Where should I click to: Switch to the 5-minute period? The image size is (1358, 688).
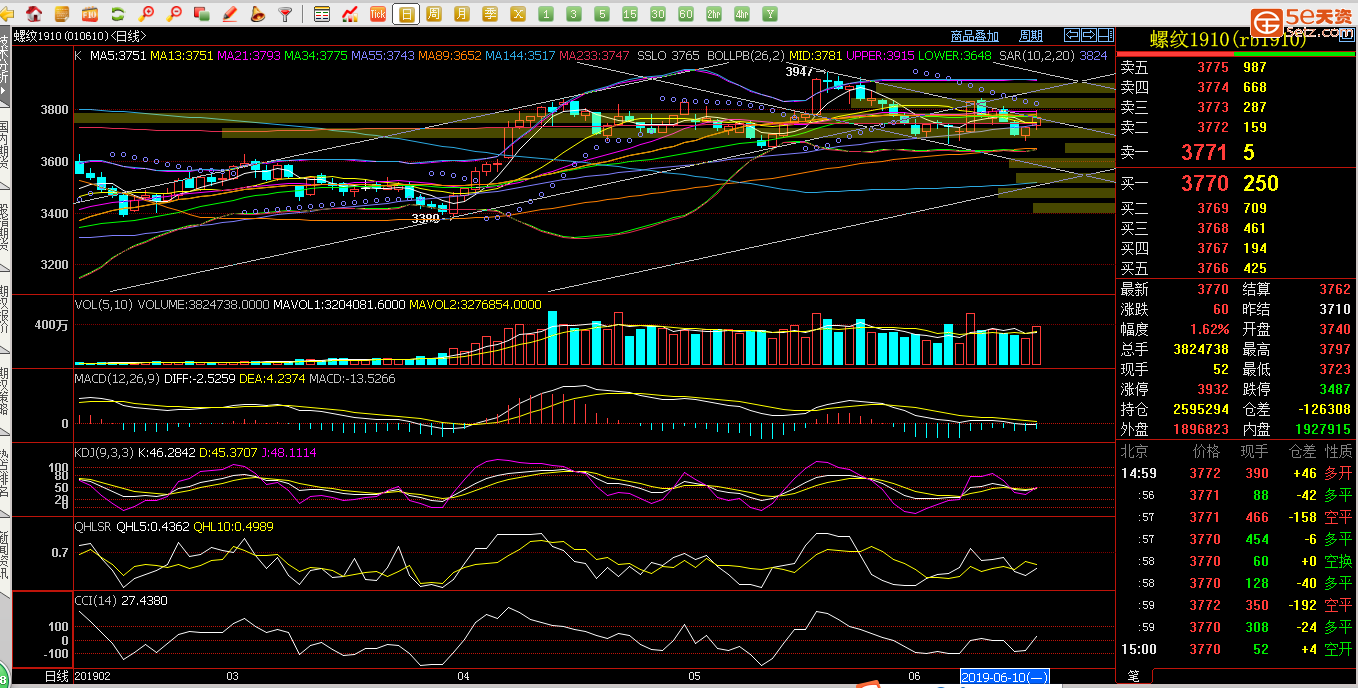pyautogui.click(x=602, y=14)
